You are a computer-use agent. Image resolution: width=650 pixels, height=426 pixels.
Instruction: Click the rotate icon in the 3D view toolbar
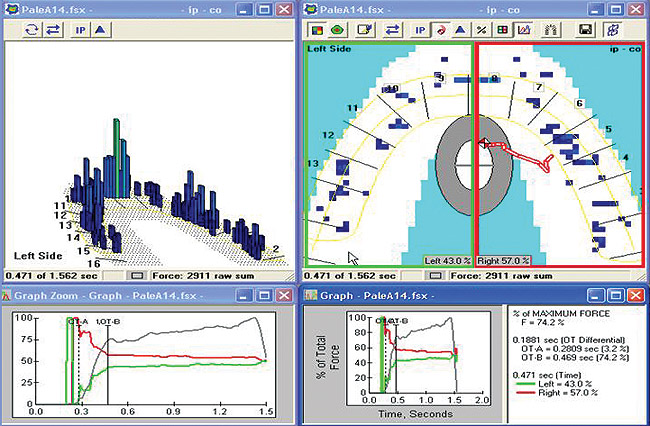click(x=31, y=29)
